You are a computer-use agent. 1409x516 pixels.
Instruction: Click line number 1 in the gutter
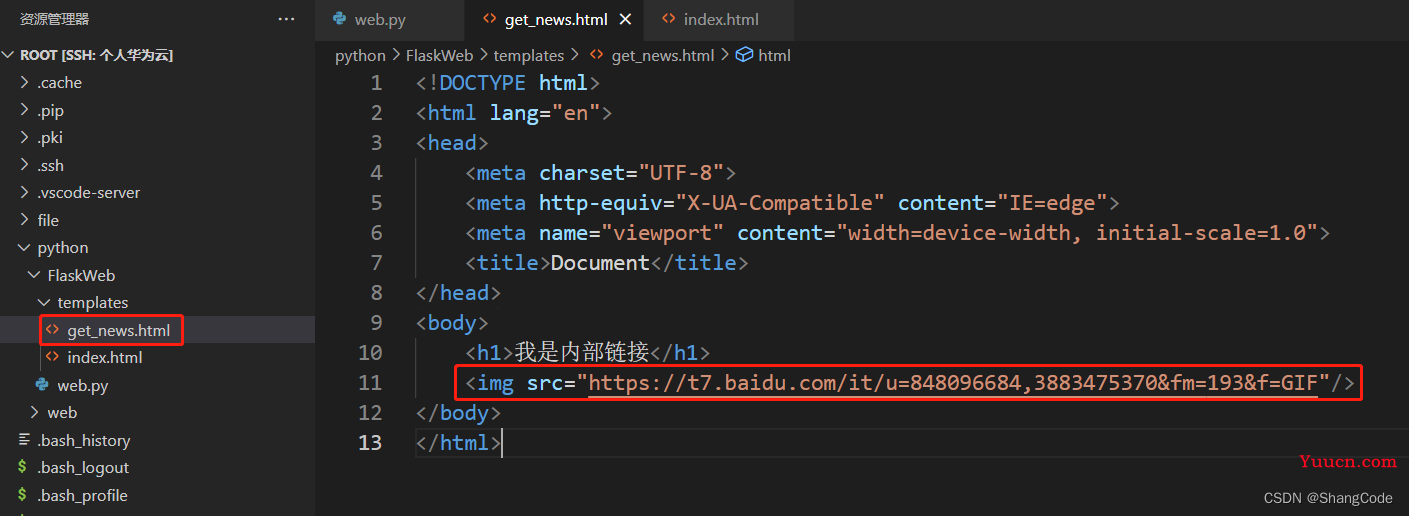coord(376,82)
